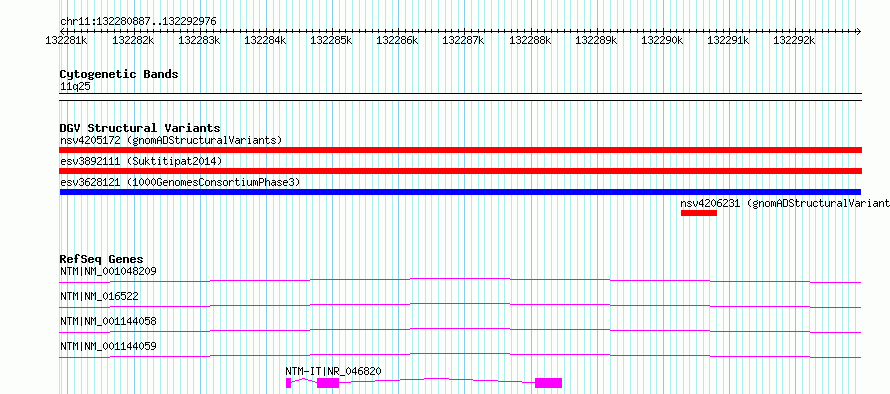The height and width of the screenshot is (394, 890).
Task: Click the 132292k ruler position
Action: pos(794,40)
